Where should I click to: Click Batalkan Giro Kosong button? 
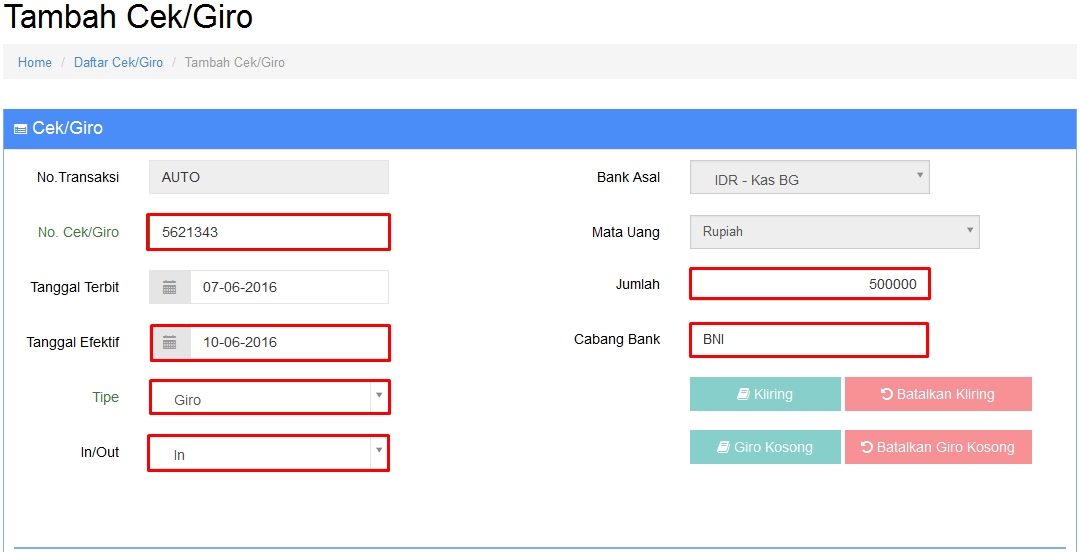pyautogui.click(x=937, y=447)
